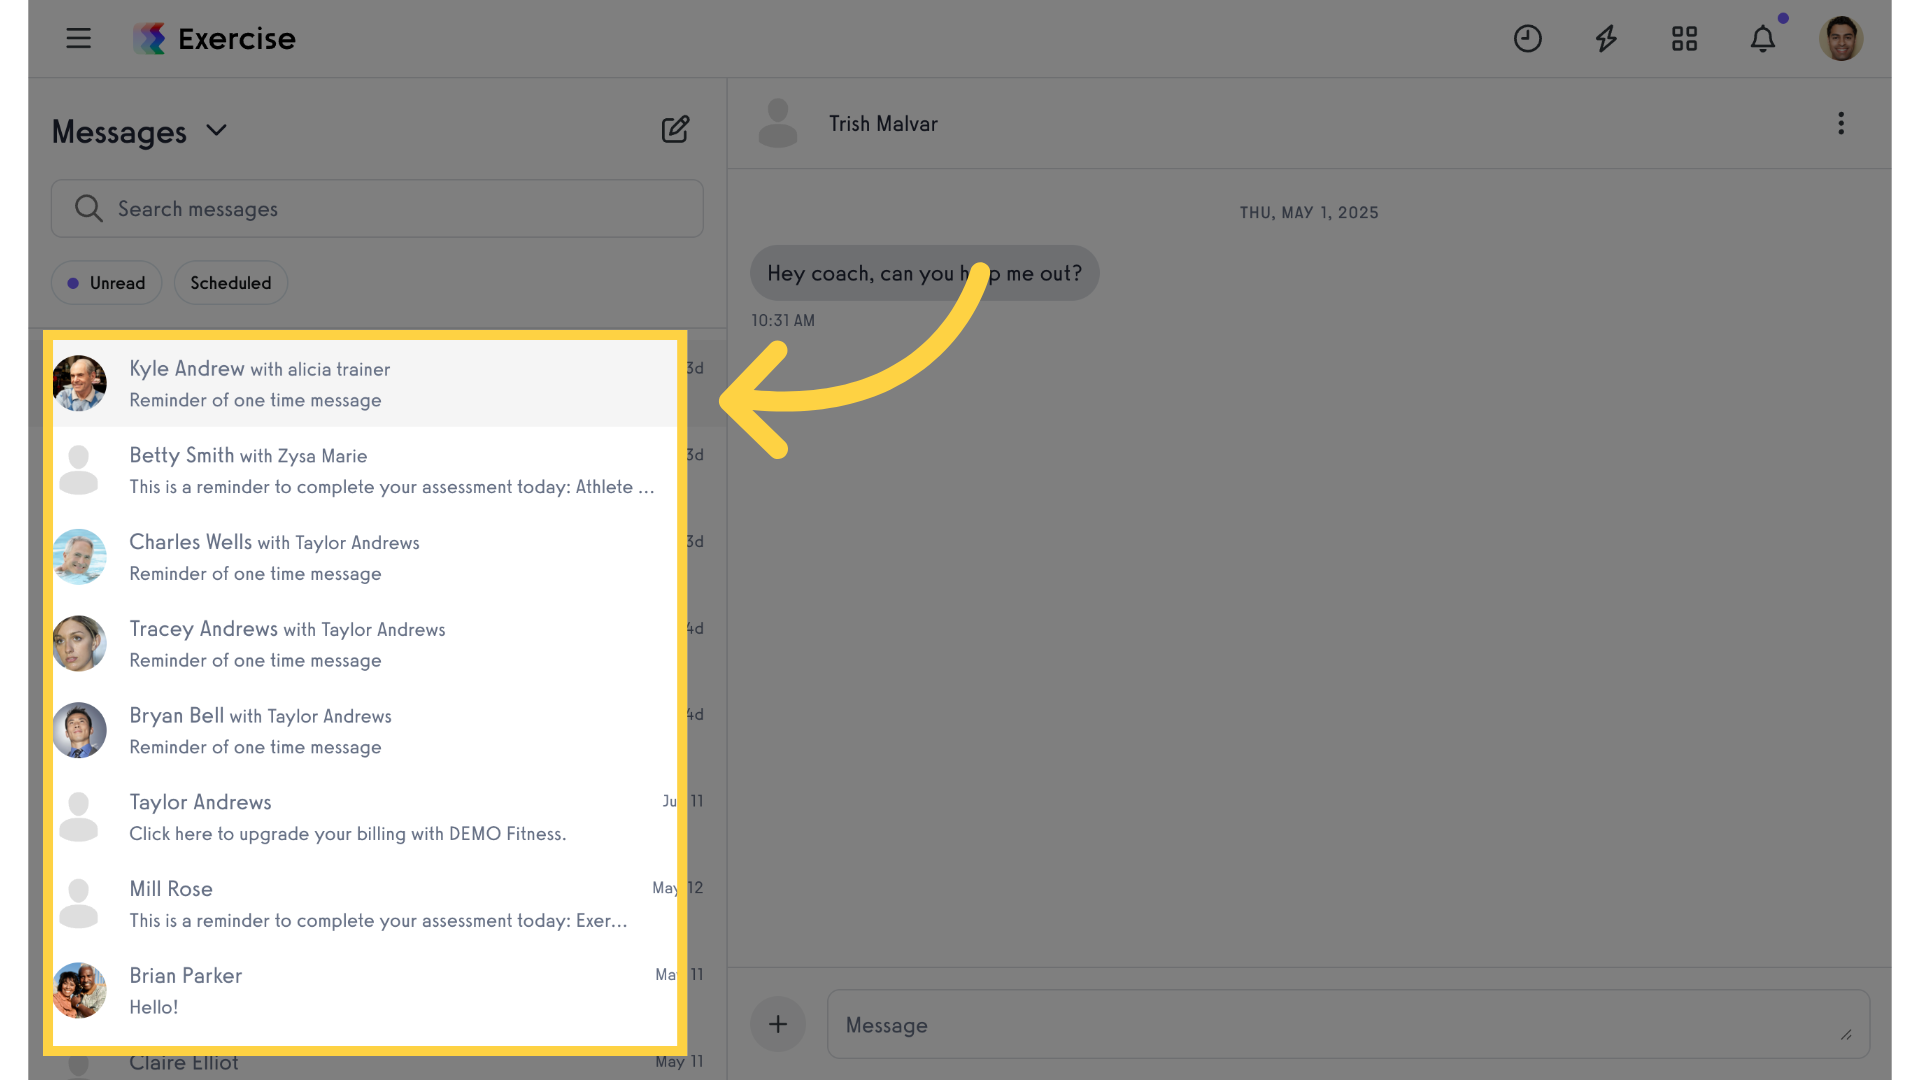
Task: Open the user profile avatar menu
Action: [x=1840, y=38]
